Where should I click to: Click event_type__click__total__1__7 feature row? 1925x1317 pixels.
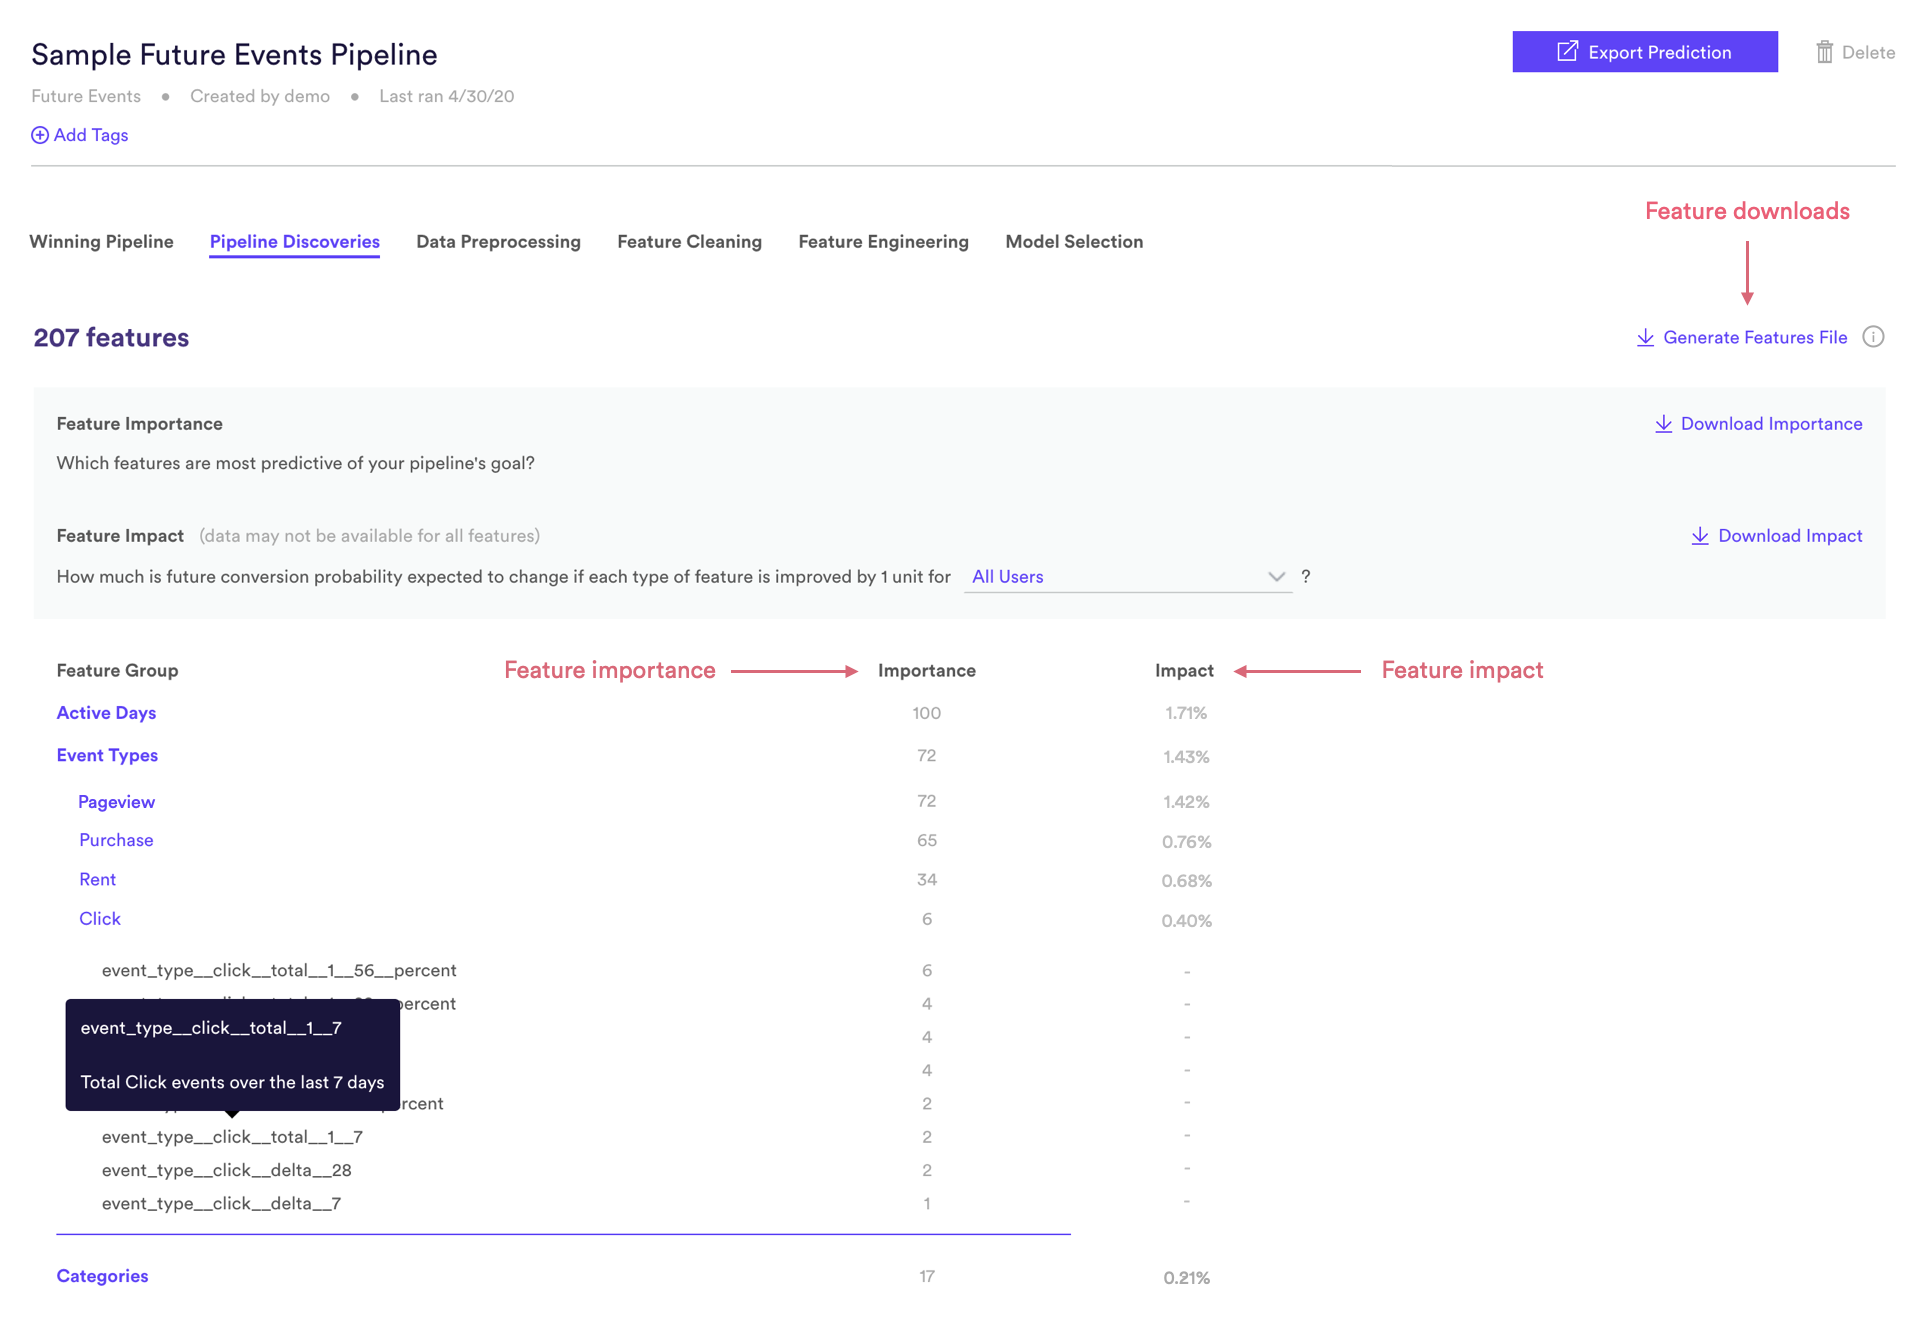[x=232, y=1137]
